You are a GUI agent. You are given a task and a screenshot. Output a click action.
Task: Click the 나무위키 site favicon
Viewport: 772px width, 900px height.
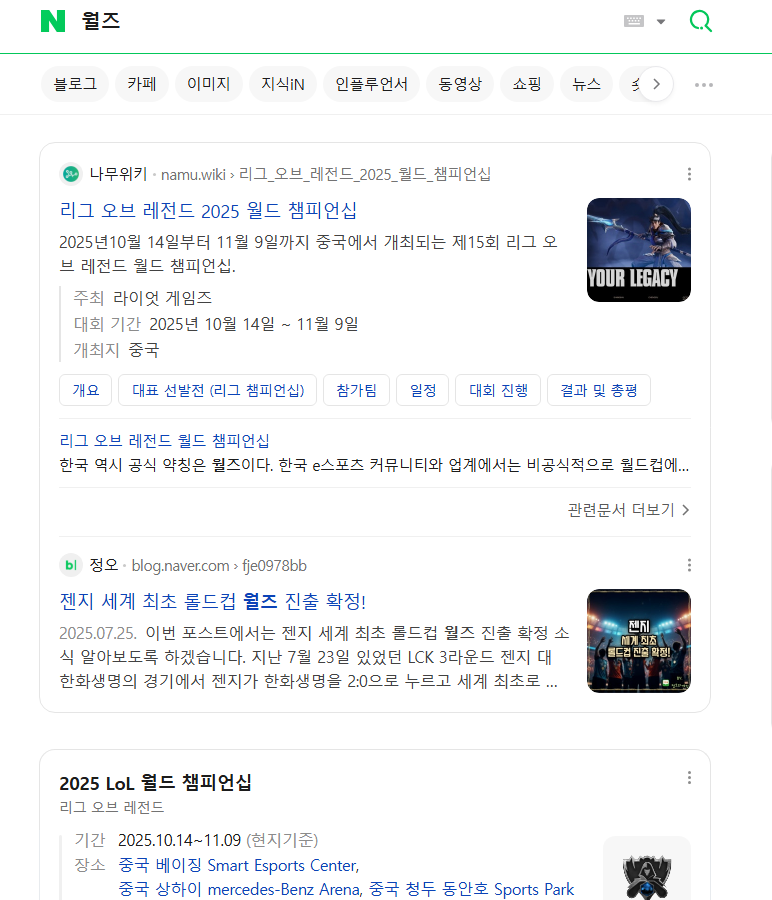click(x=71, y=174)
